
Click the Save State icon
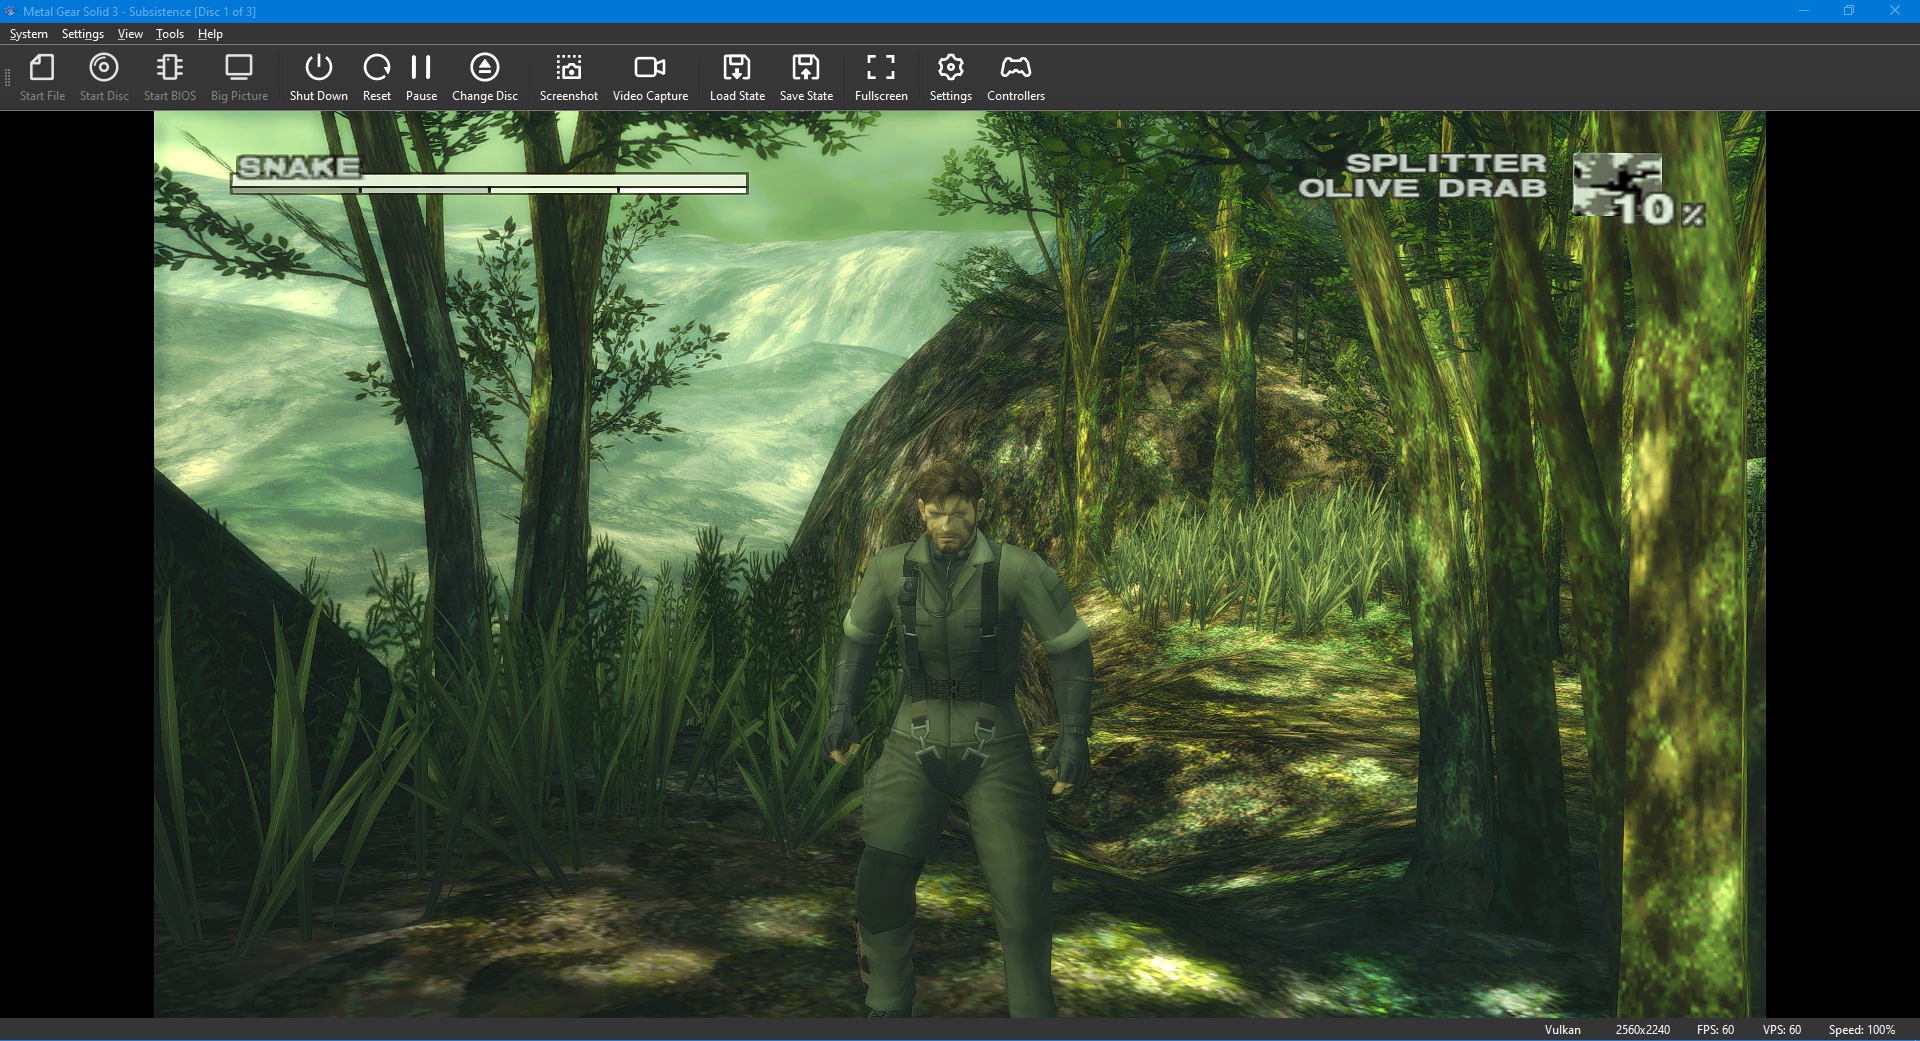point(806,68)
